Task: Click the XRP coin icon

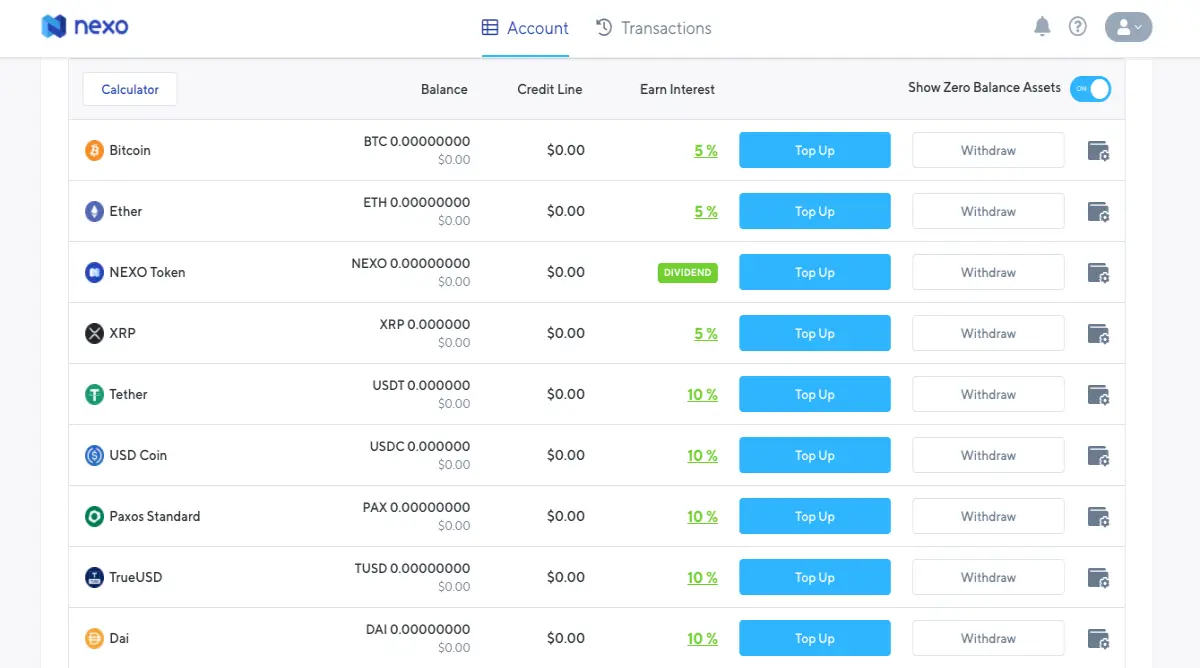Action: click(94, 333)
